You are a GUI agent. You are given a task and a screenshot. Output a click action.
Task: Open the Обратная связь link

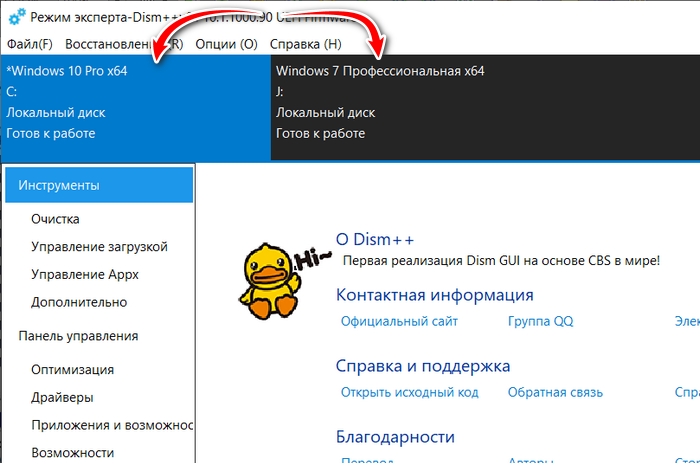(555, 392)
